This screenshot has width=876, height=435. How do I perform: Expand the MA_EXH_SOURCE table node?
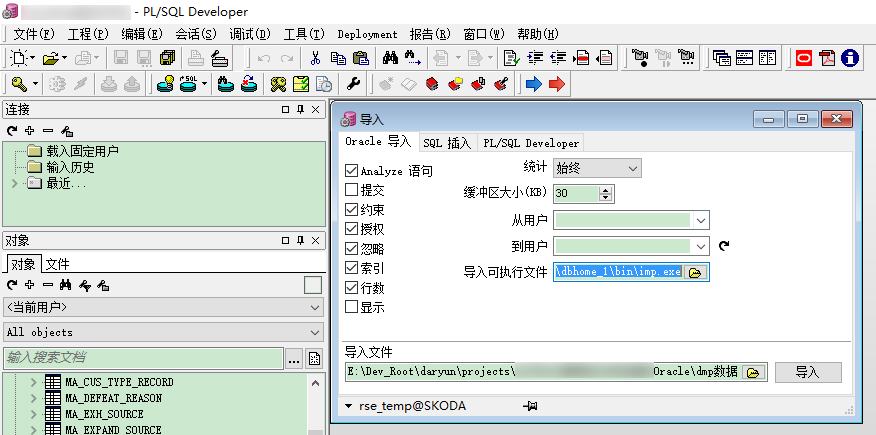coord(34,414)
